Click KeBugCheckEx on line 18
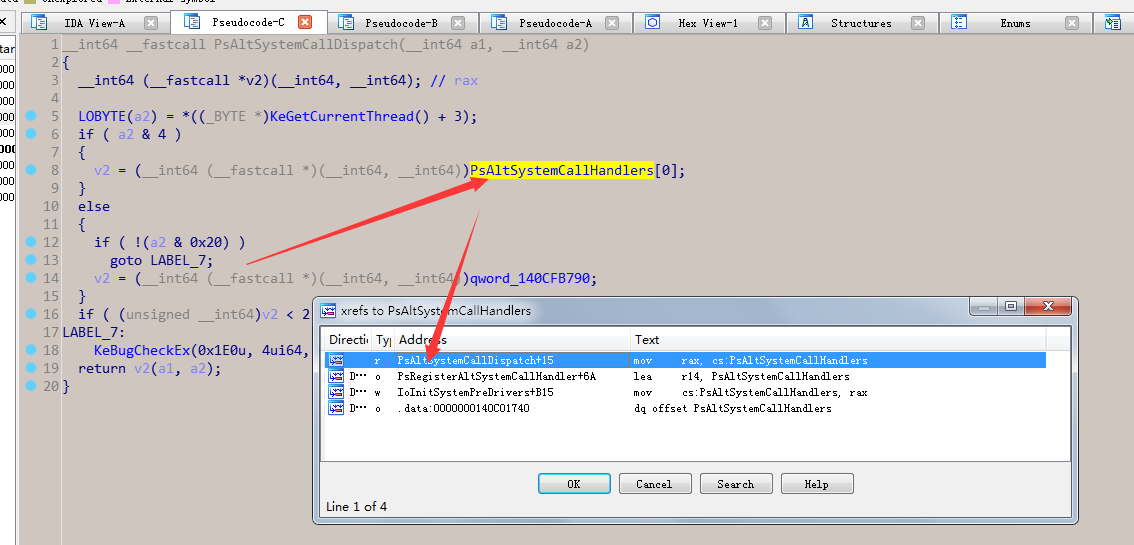Viewport: 1134px width, 545px height. tap(141, 350)
